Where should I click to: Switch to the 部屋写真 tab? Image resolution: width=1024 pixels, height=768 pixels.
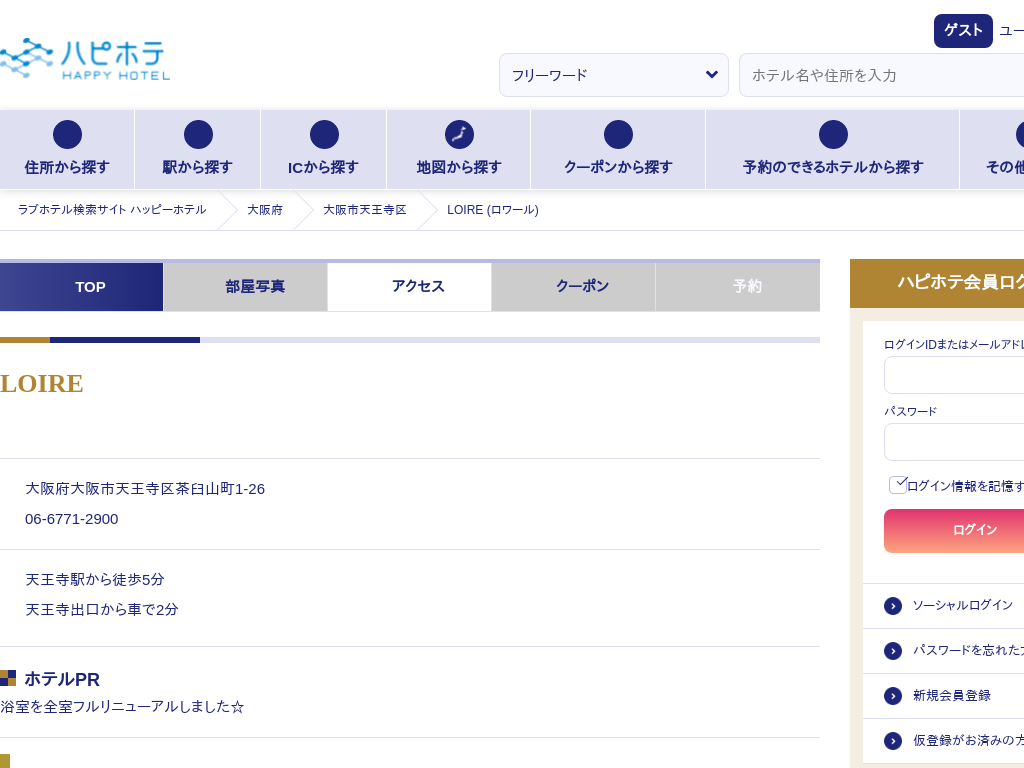[246, 287]
